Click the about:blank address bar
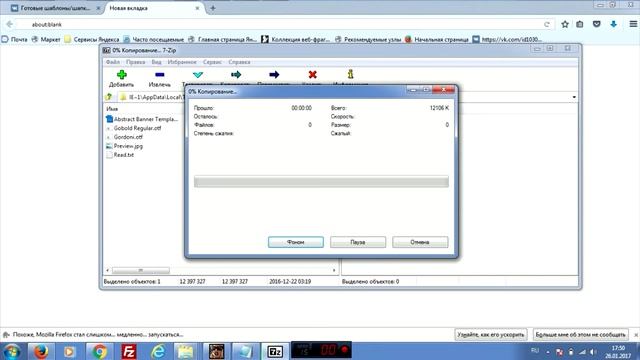The height and width of the screenshot is (360, 640). pyautogui.click(x=282, y=24)
